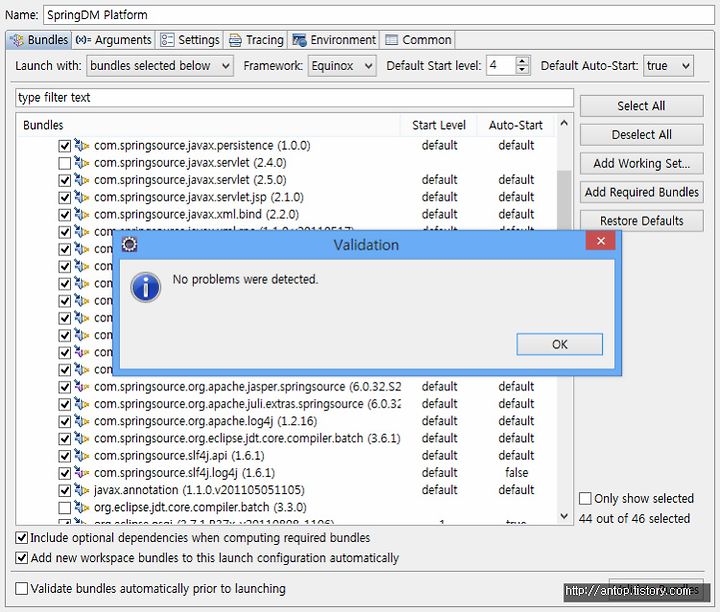The width and height of the screenshot is (720, 612).
Task: Click the Arguments tab (x)= icon
Action: click(84, 40)
